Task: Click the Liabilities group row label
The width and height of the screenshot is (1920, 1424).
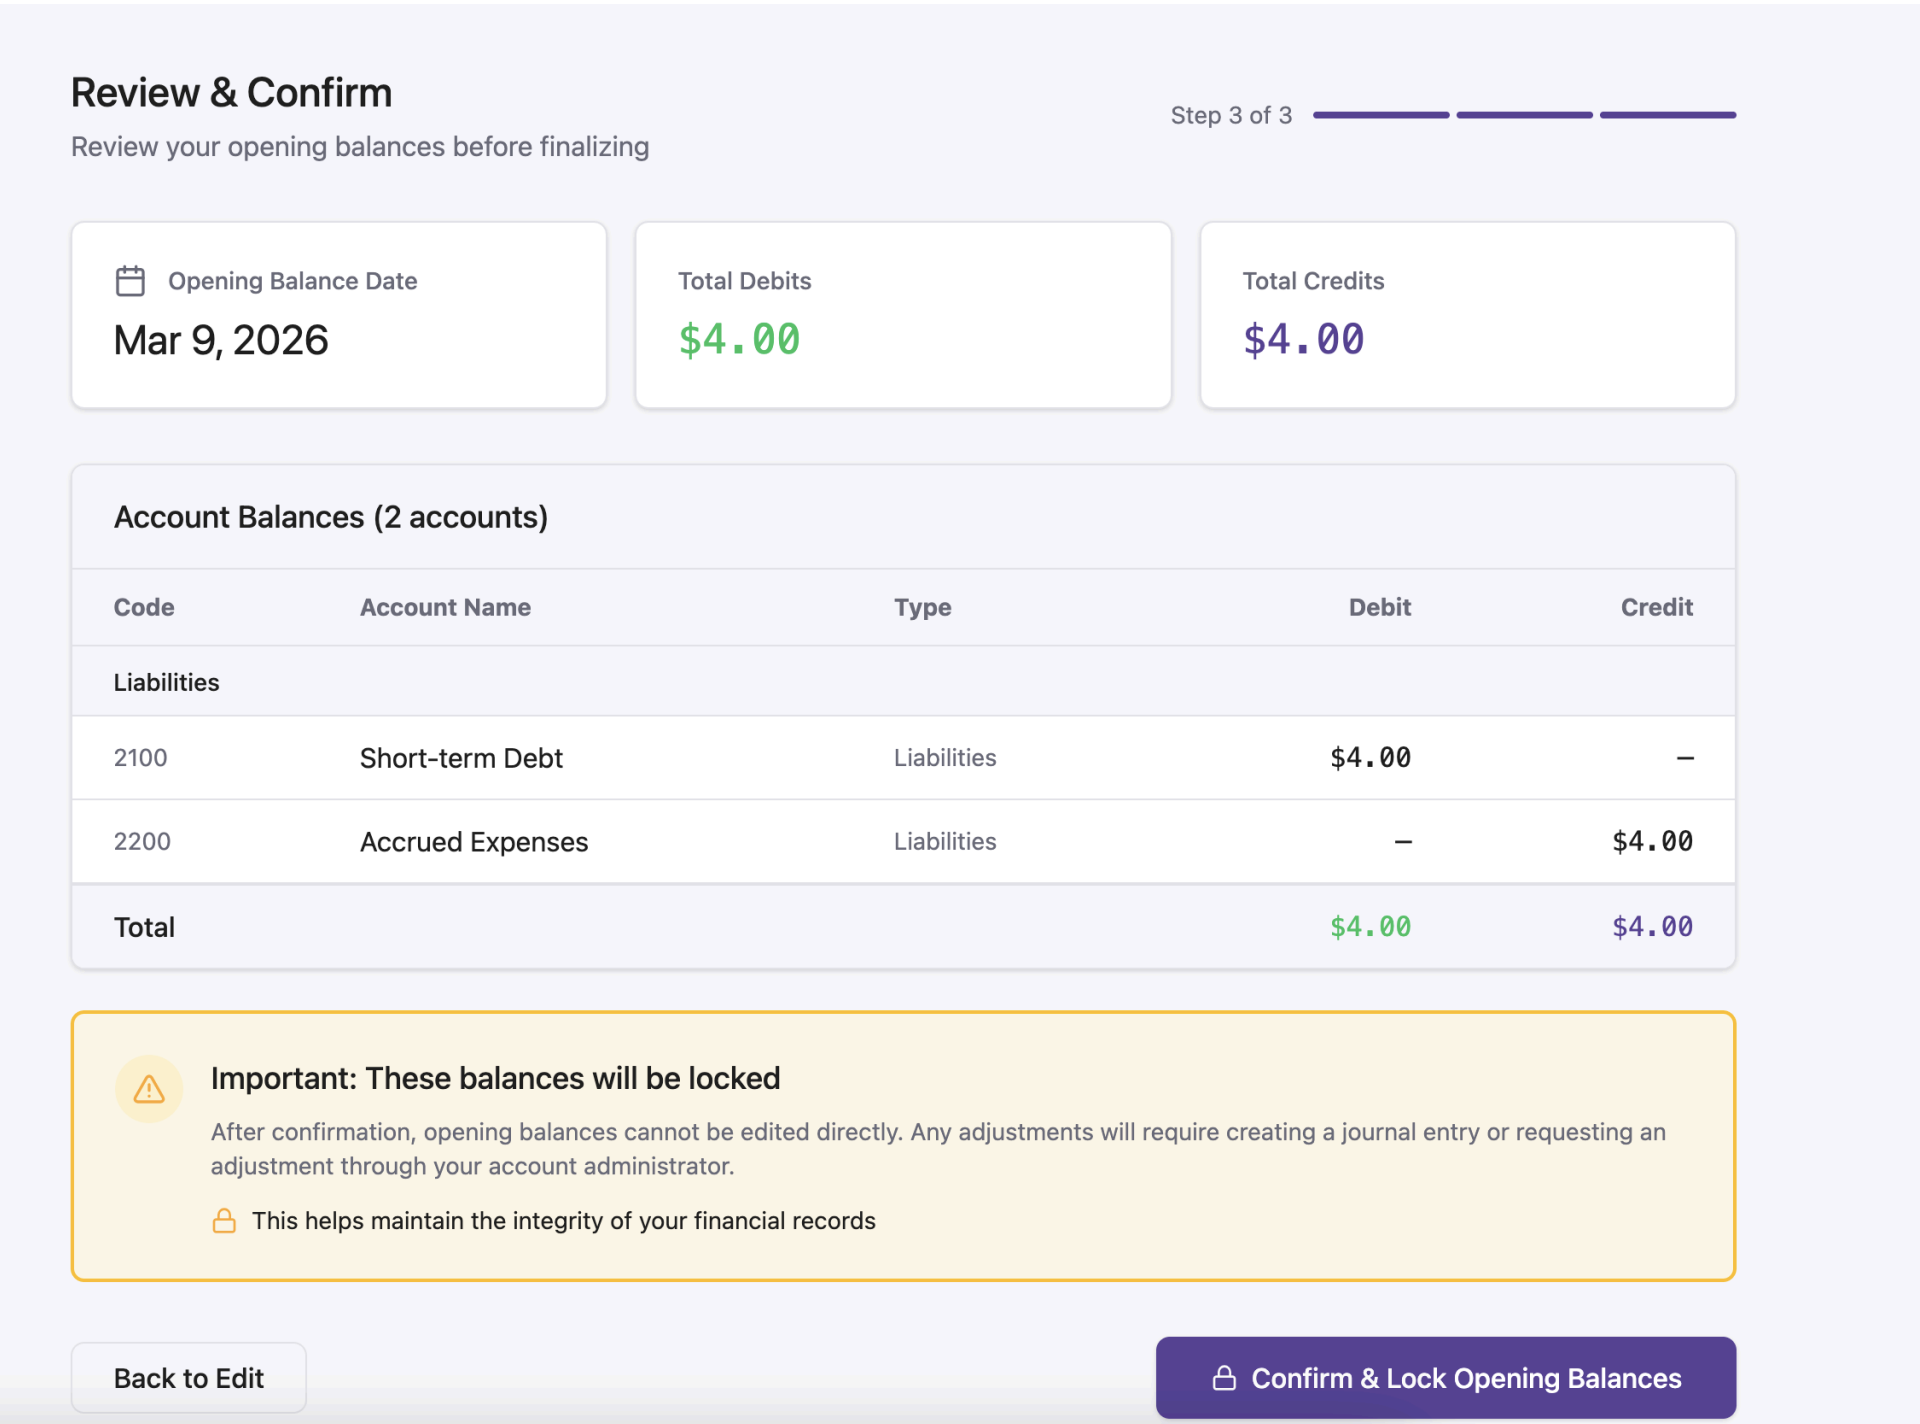Action: [166, 682]
